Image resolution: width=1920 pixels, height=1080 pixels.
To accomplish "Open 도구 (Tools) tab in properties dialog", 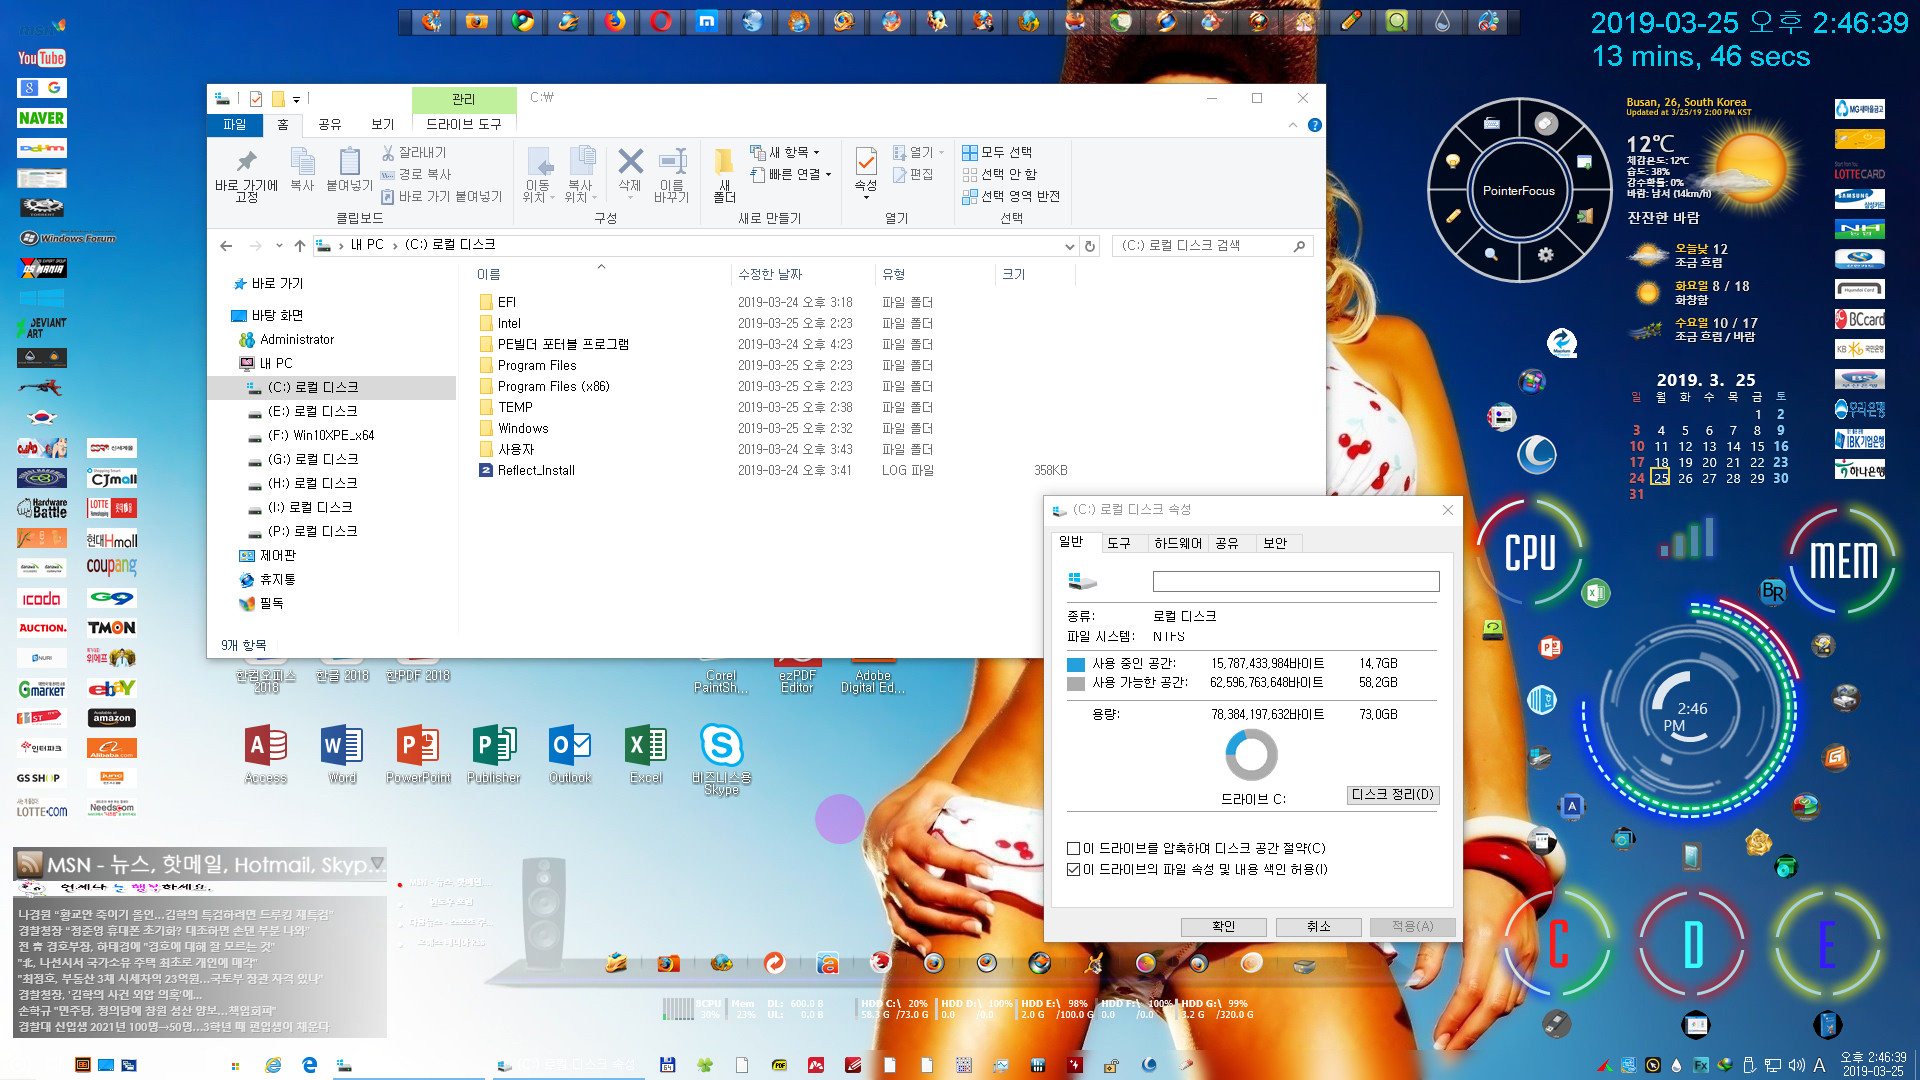I will 1119,543.
